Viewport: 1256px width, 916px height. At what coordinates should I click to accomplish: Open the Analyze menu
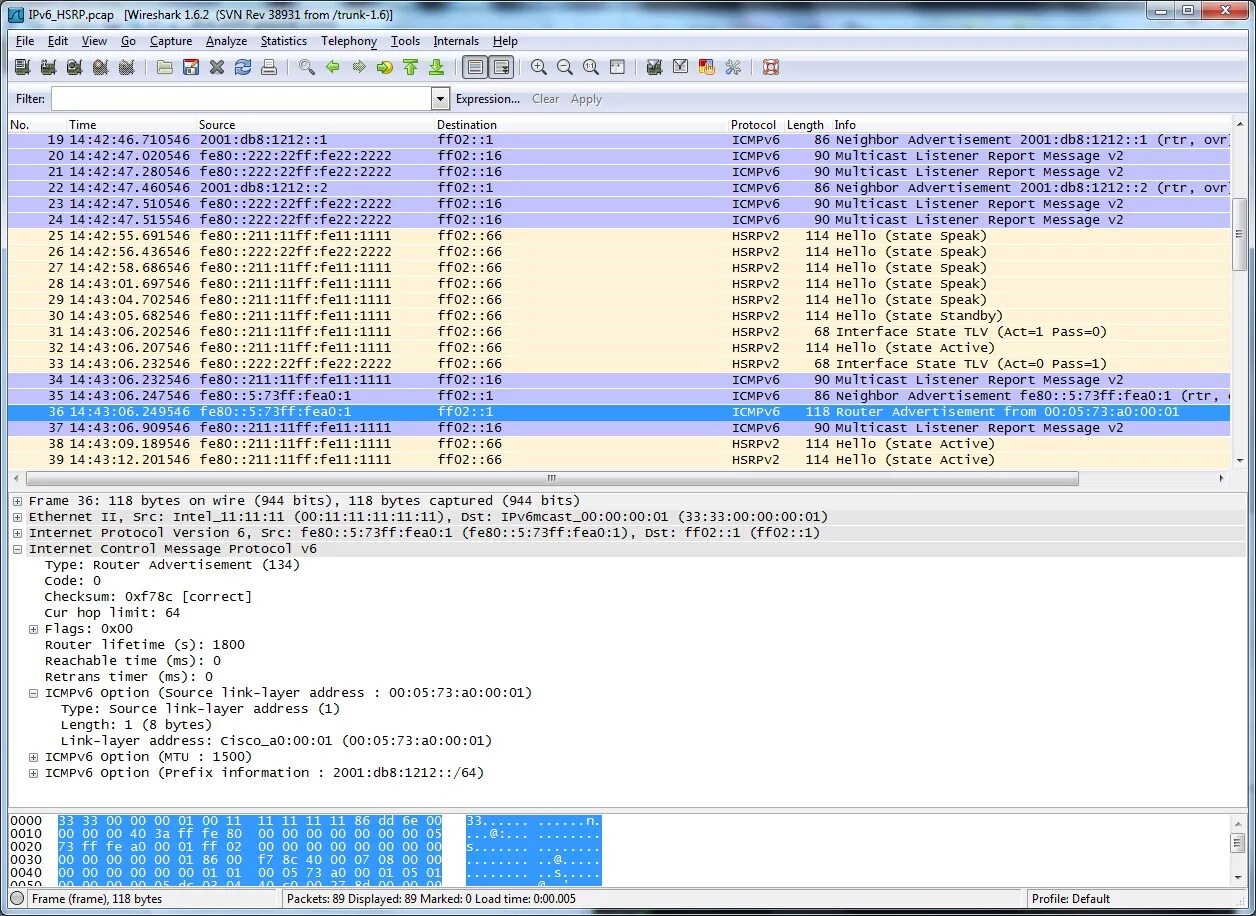click(226, 41)
